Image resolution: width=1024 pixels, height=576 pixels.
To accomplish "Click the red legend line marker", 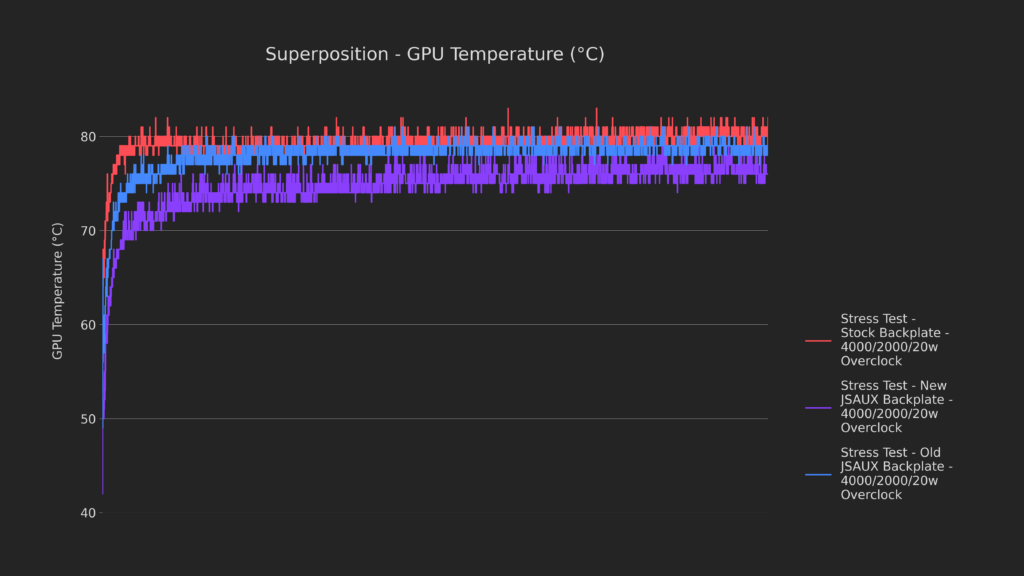I will point(818,341).
